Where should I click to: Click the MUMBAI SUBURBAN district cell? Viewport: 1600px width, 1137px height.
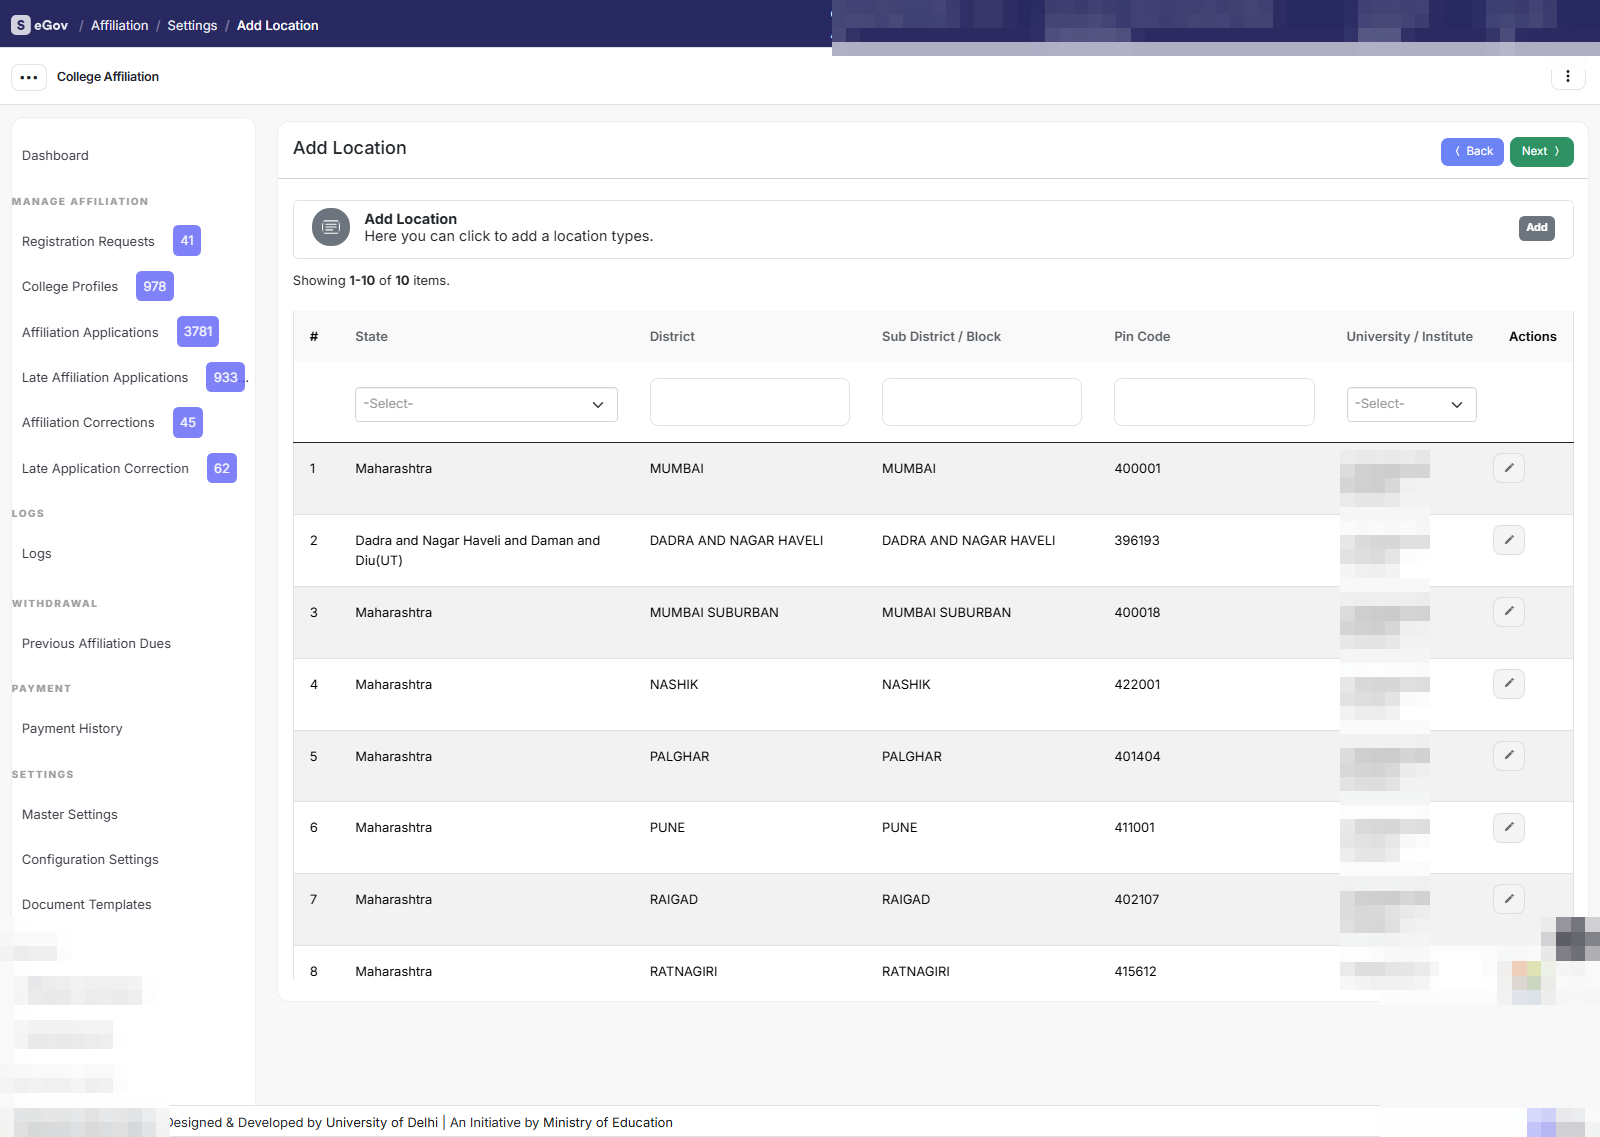pyautogui.click(x=714, y=612)
